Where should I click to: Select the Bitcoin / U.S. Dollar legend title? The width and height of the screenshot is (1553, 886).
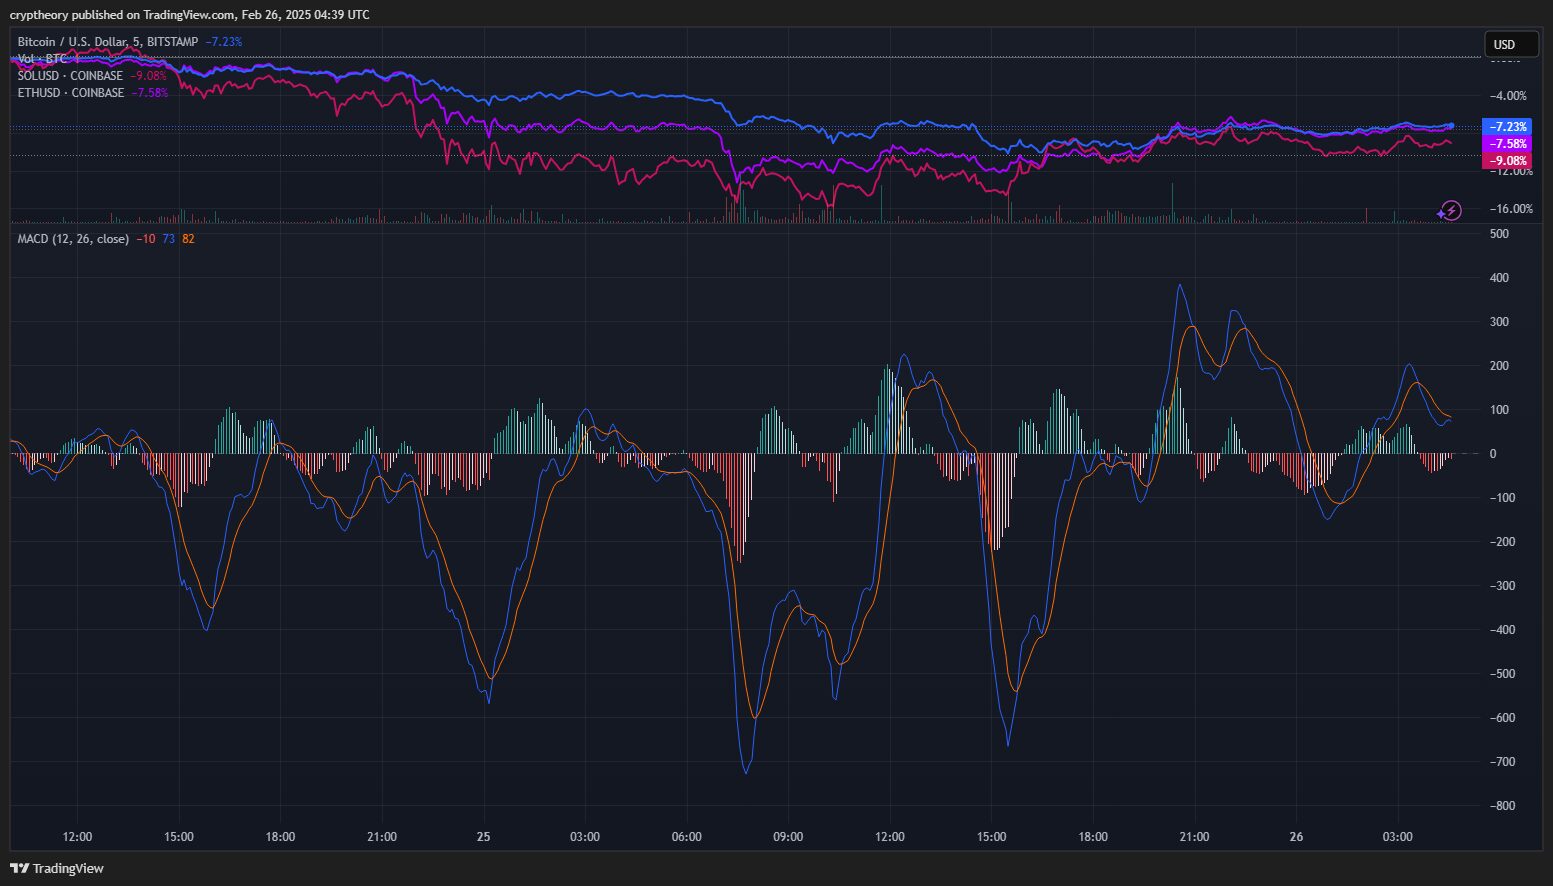pyautogui.click(x=108, y=42)
